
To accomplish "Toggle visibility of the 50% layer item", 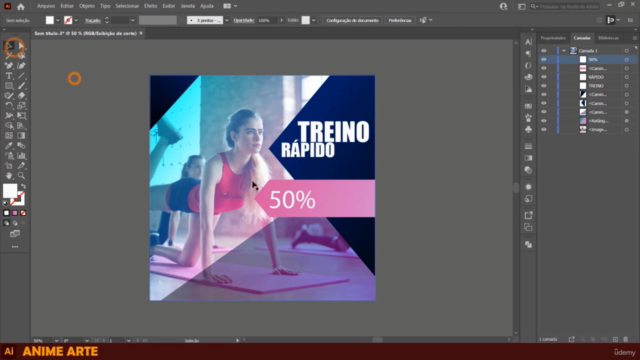I will [x=544, y=60].
